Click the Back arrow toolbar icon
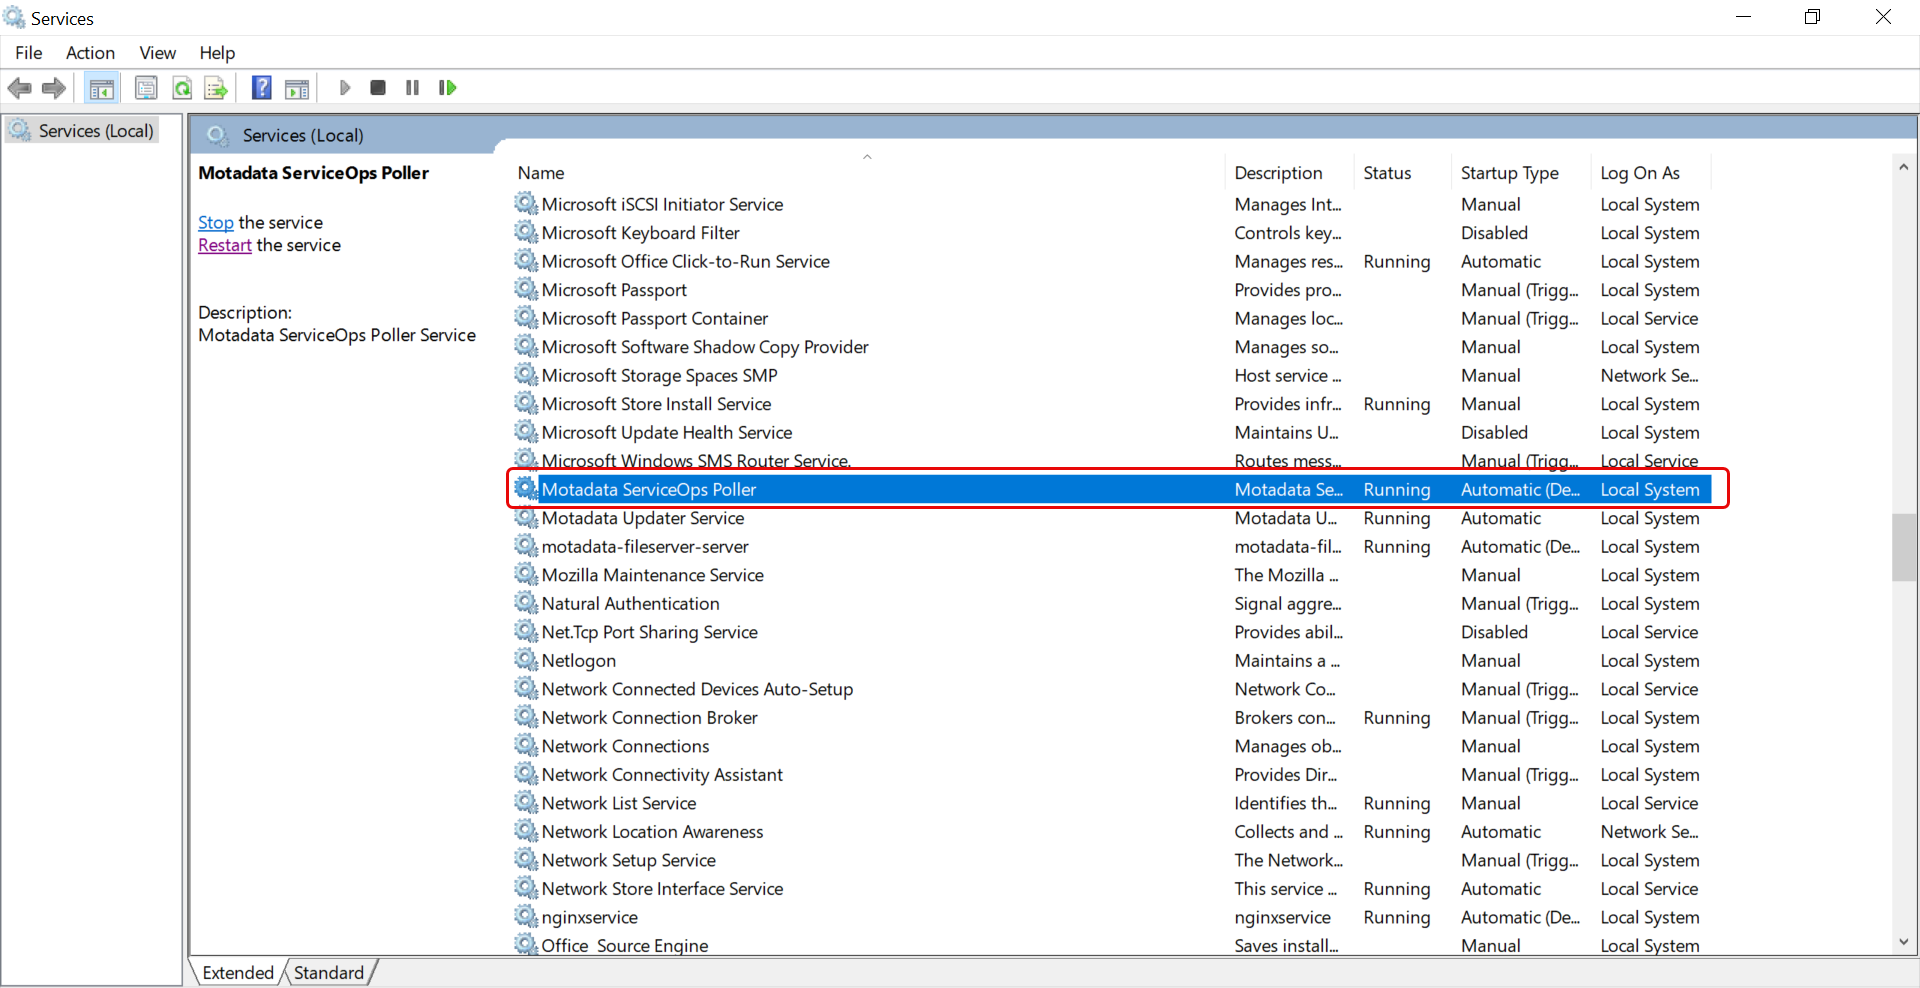This screenshot has width=1920, height=988. 19,88
